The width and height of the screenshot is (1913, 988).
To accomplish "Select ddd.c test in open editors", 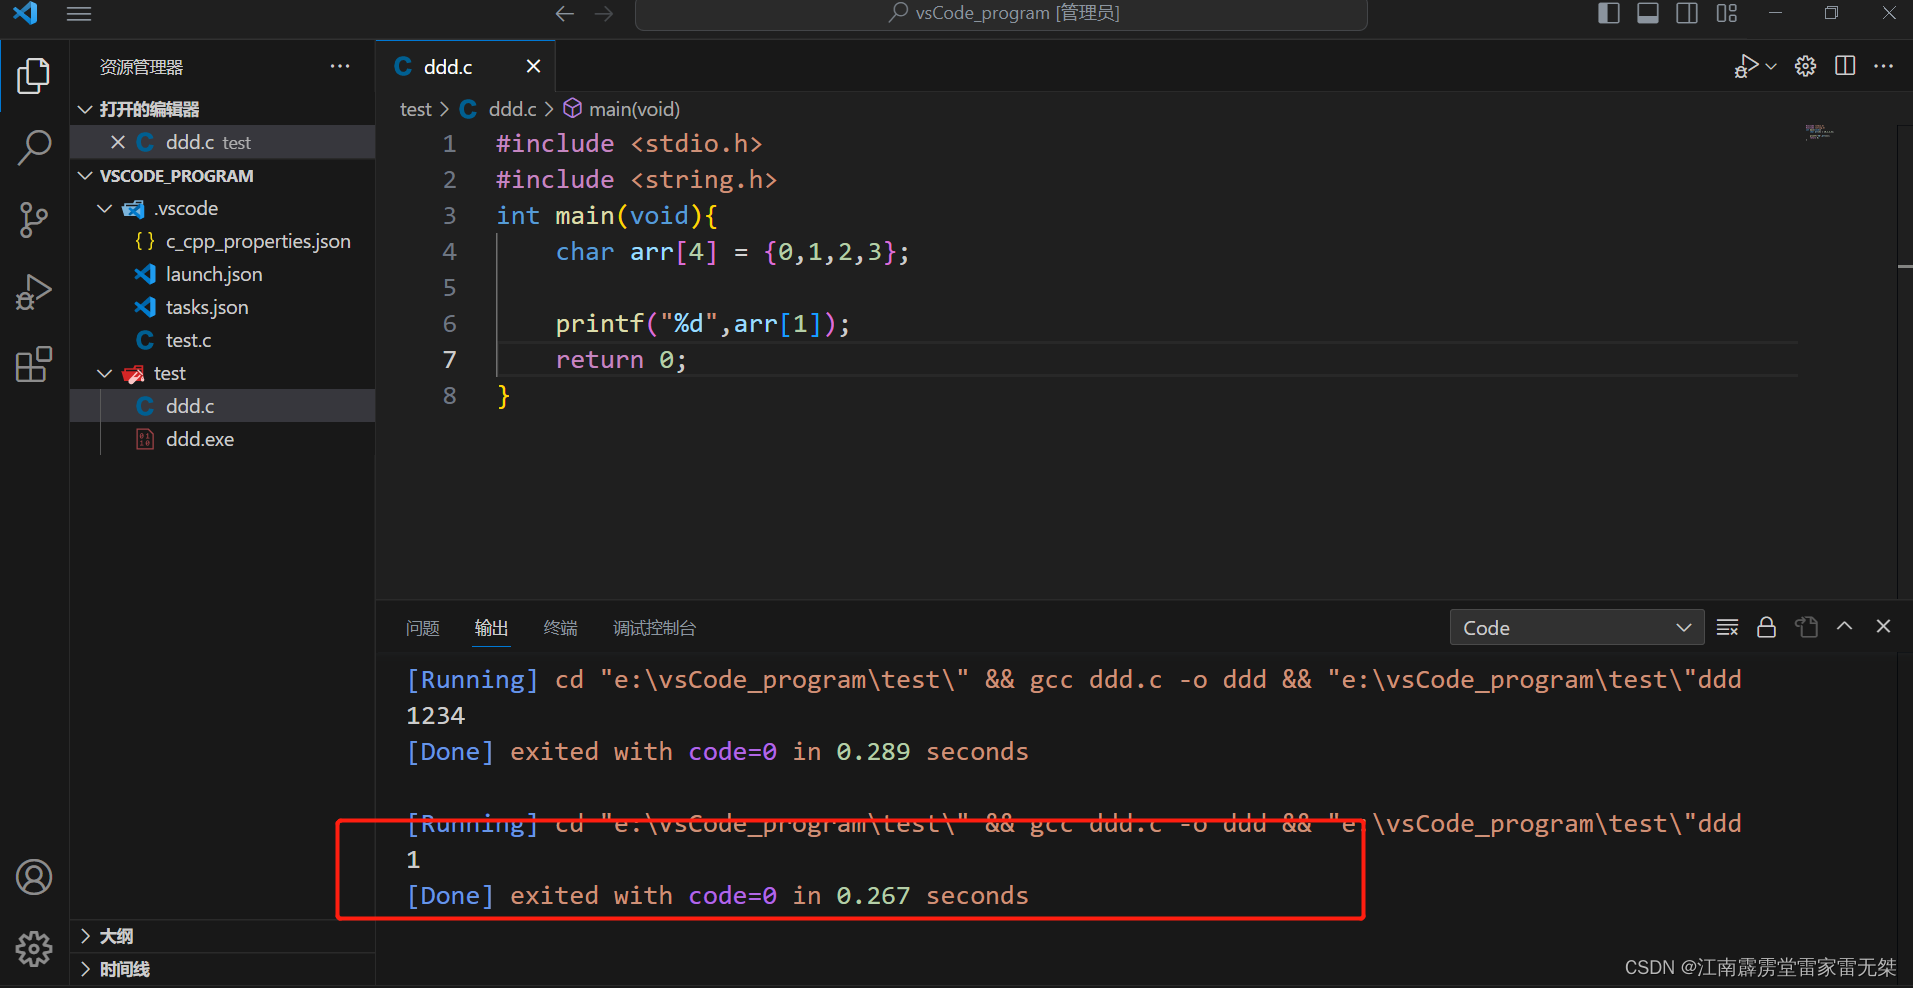I will click(x=222, y=142).
